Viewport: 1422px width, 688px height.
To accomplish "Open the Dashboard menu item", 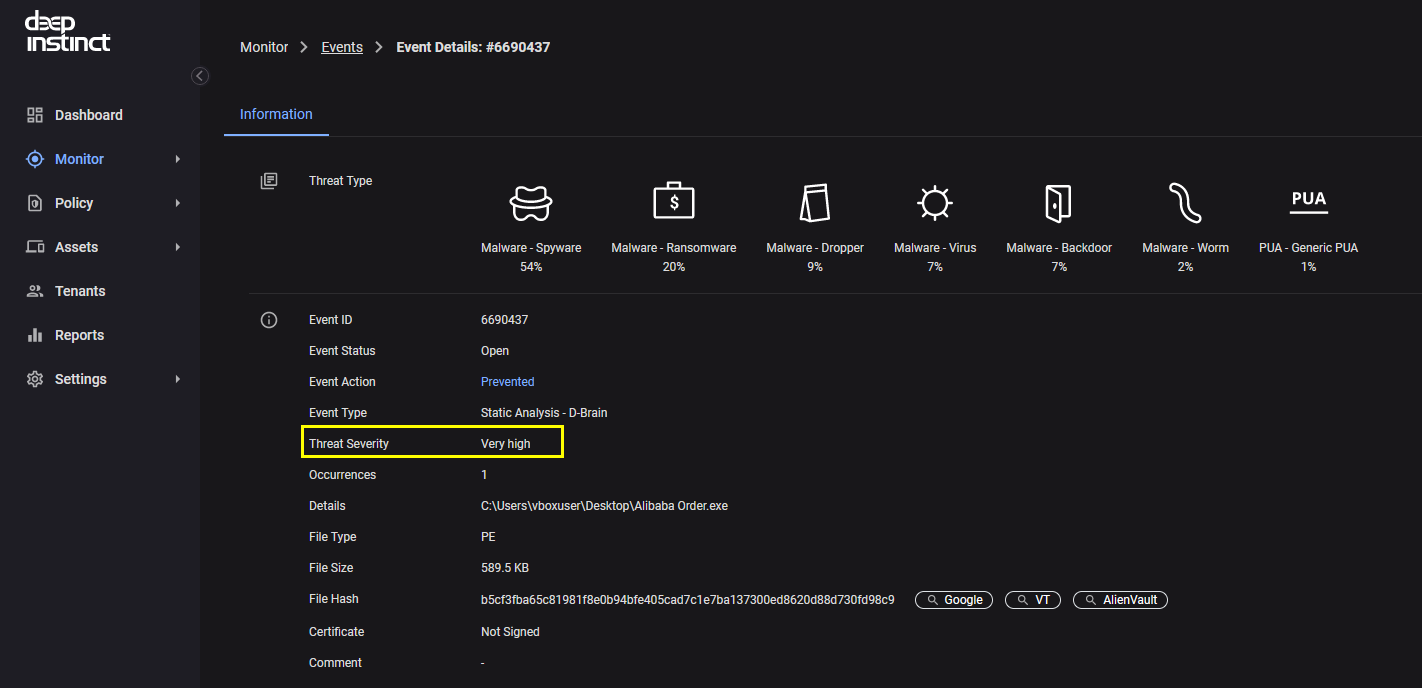I will click(88, 115).
